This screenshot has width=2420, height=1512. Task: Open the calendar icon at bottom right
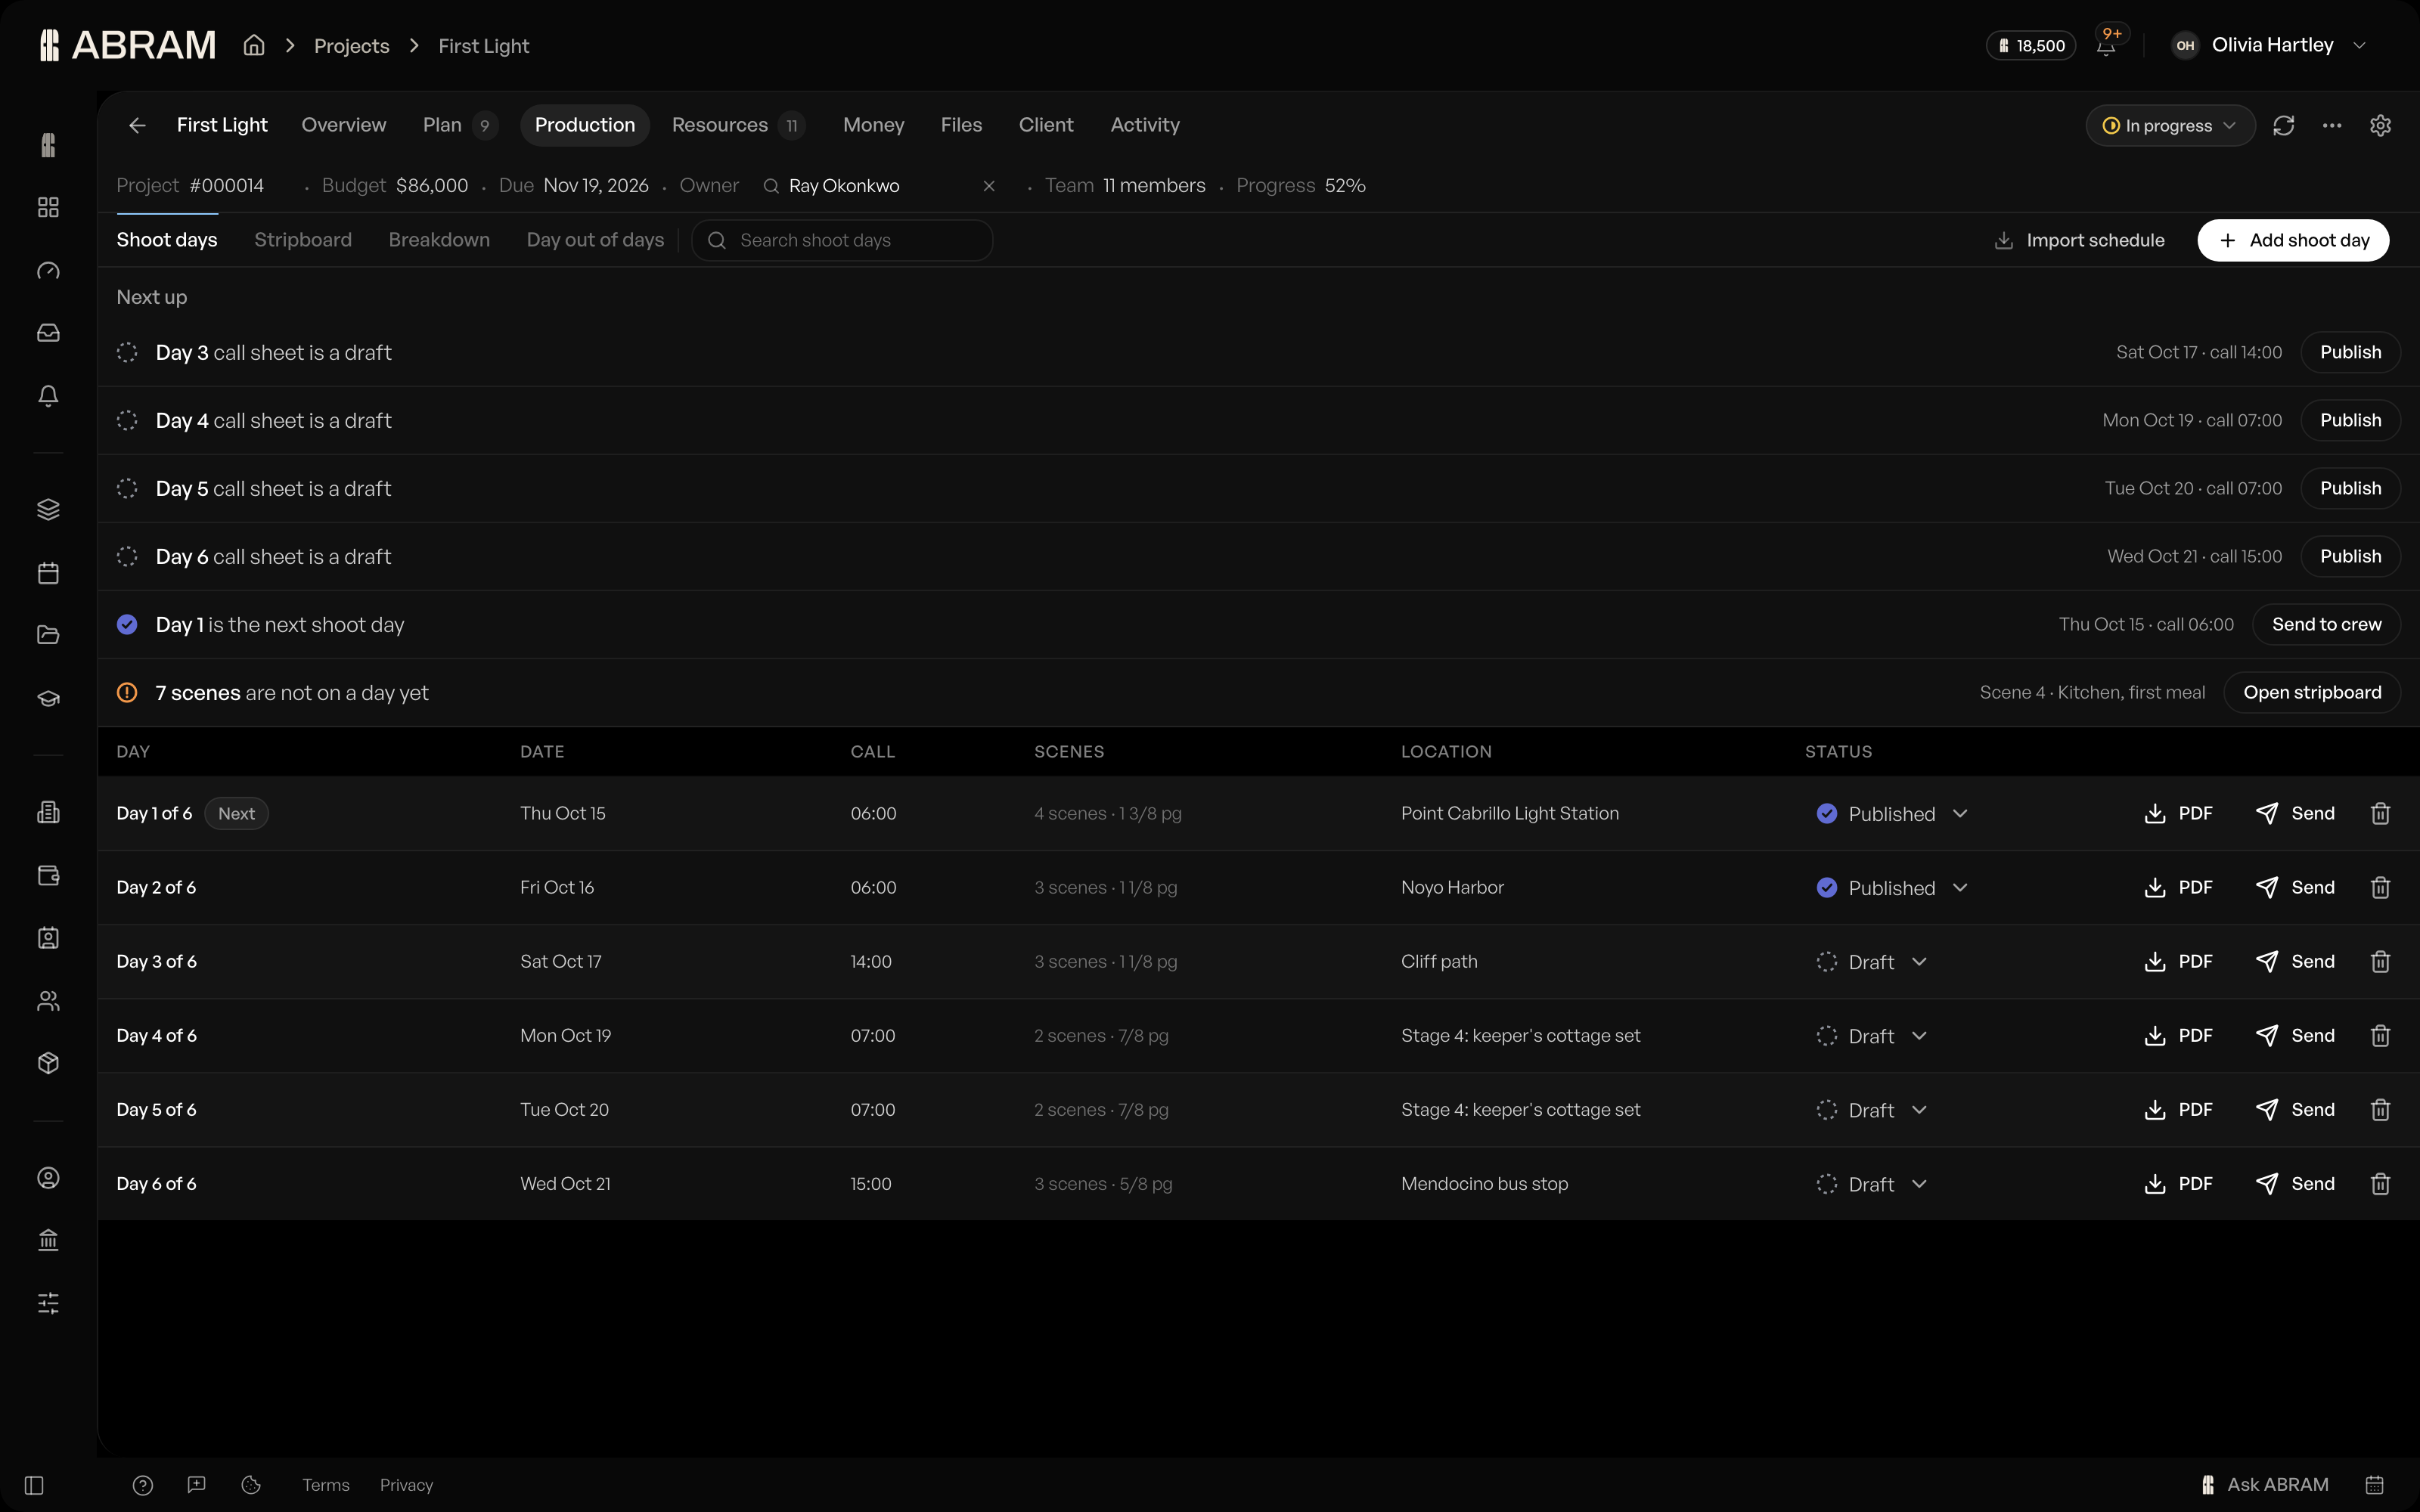2374,1485
